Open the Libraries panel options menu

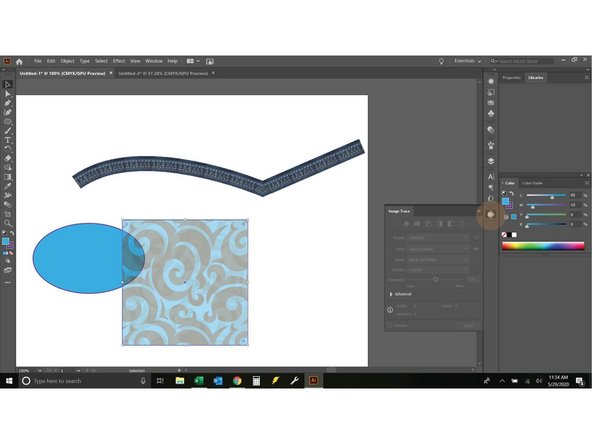coord(586,77)
